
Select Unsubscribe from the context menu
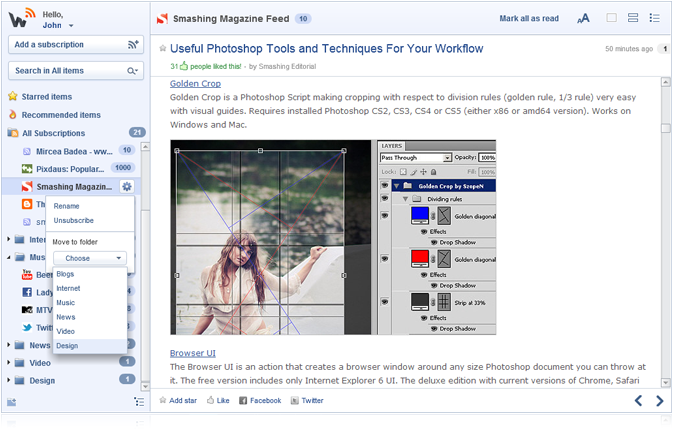(74, 220)
